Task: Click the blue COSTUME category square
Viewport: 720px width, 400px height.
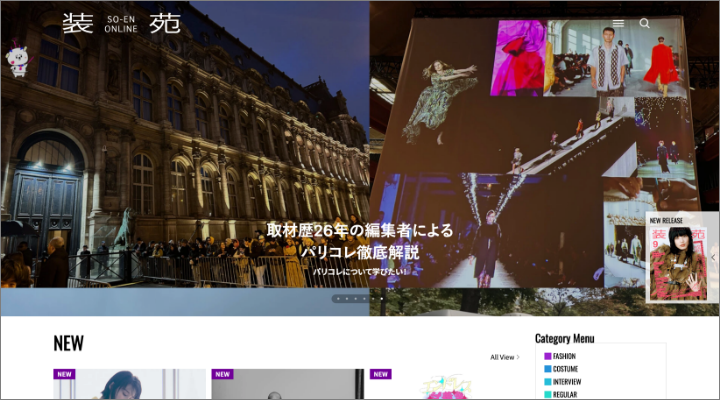Action: tap(548, 369)
